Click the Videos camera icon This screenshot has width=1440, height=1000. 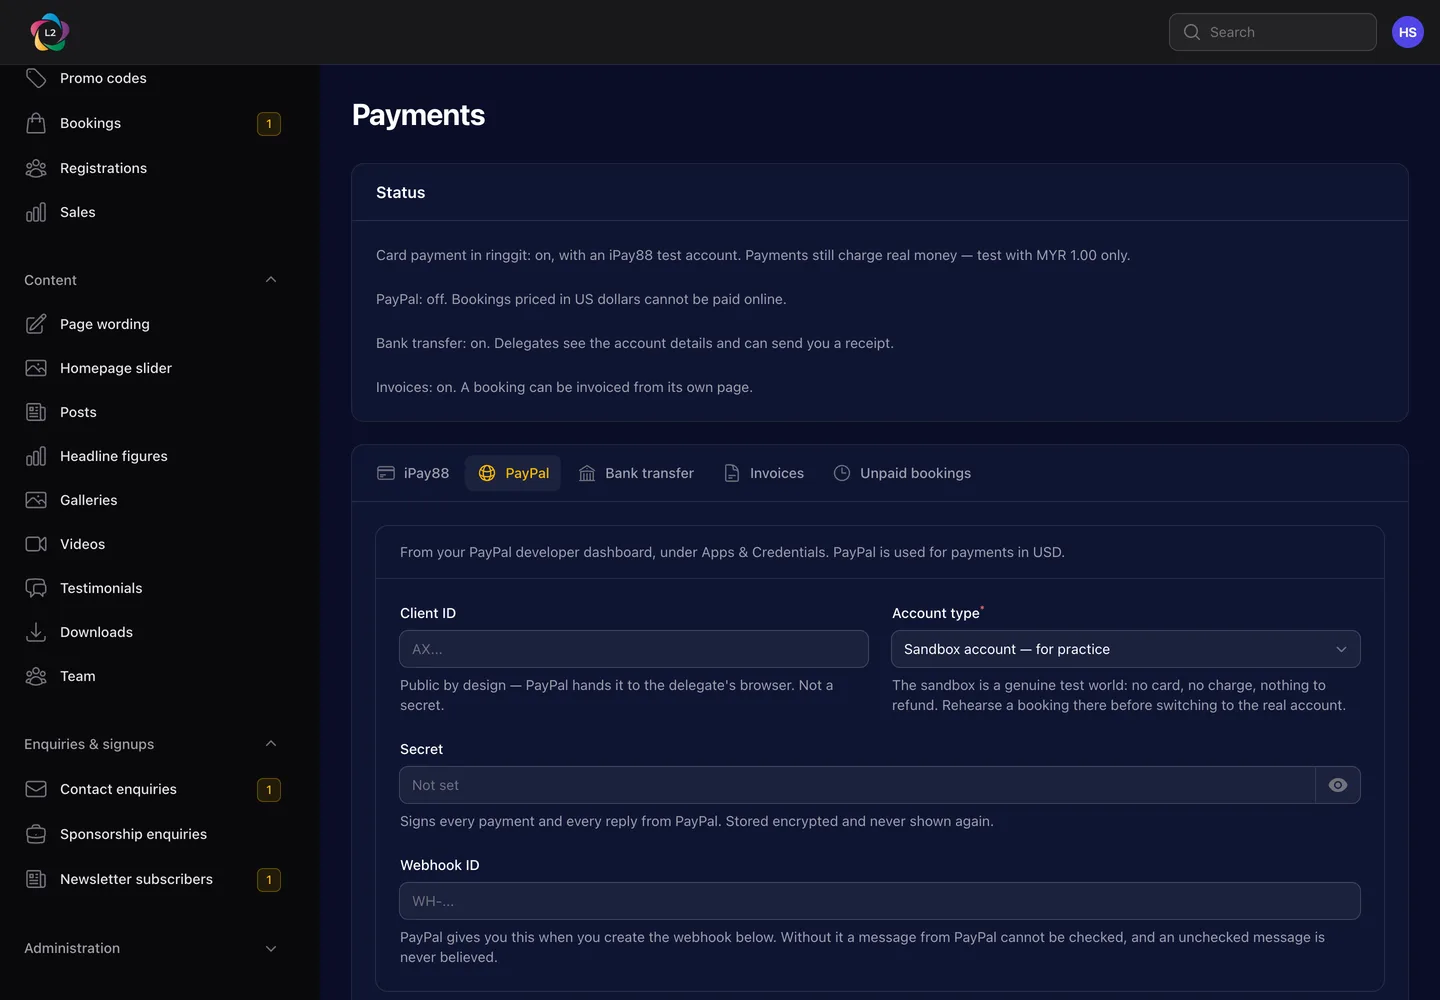click(36, 544)
